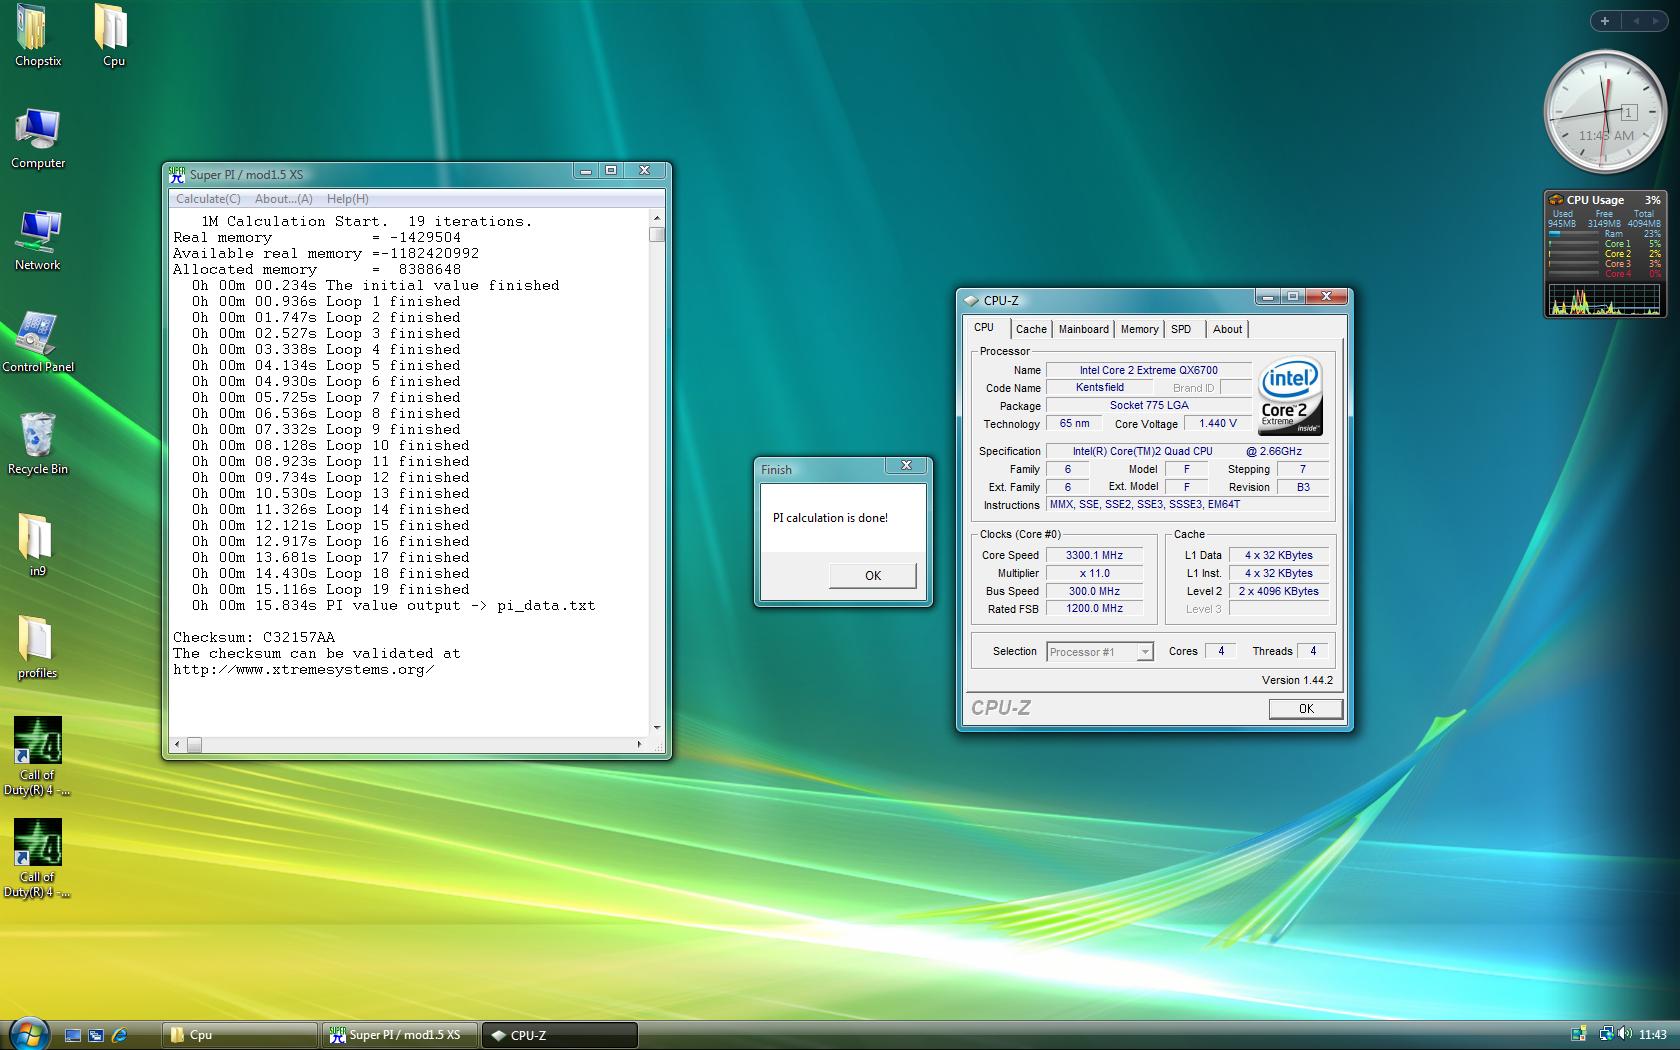1680x1050 pixels.
Task: Click Super PI vertical scrollbar up arrow
Action: 657,218
